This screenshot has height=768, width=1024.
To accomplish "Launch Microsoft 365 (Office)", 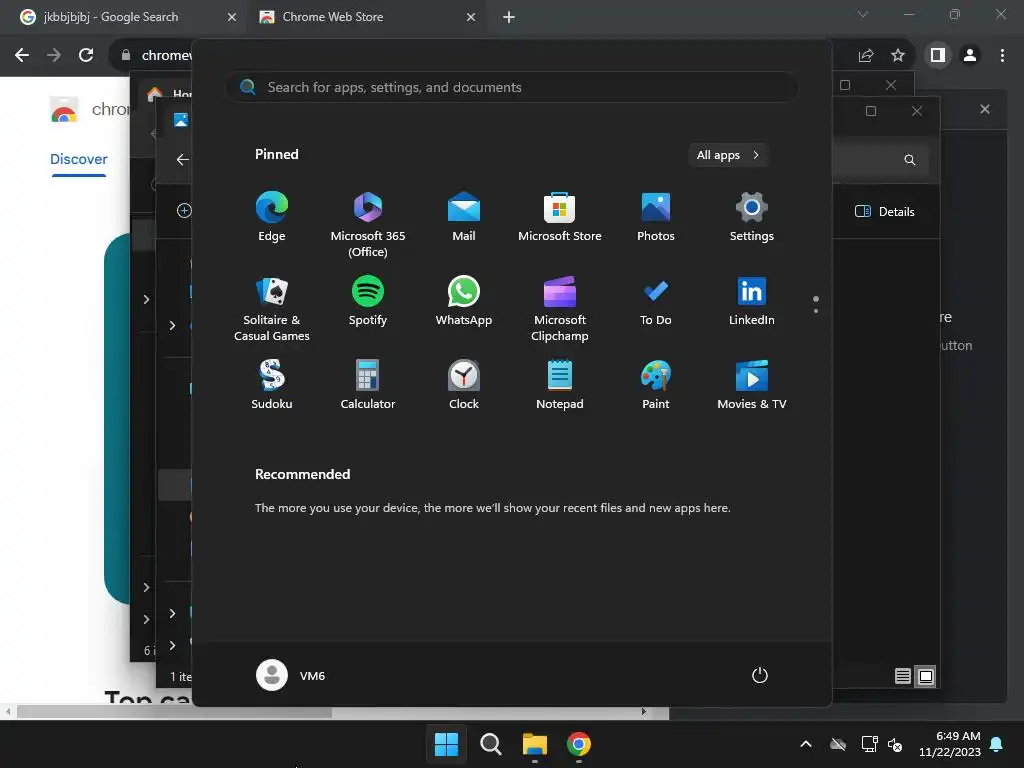I will pyautogui.click(x=368, y=225).
